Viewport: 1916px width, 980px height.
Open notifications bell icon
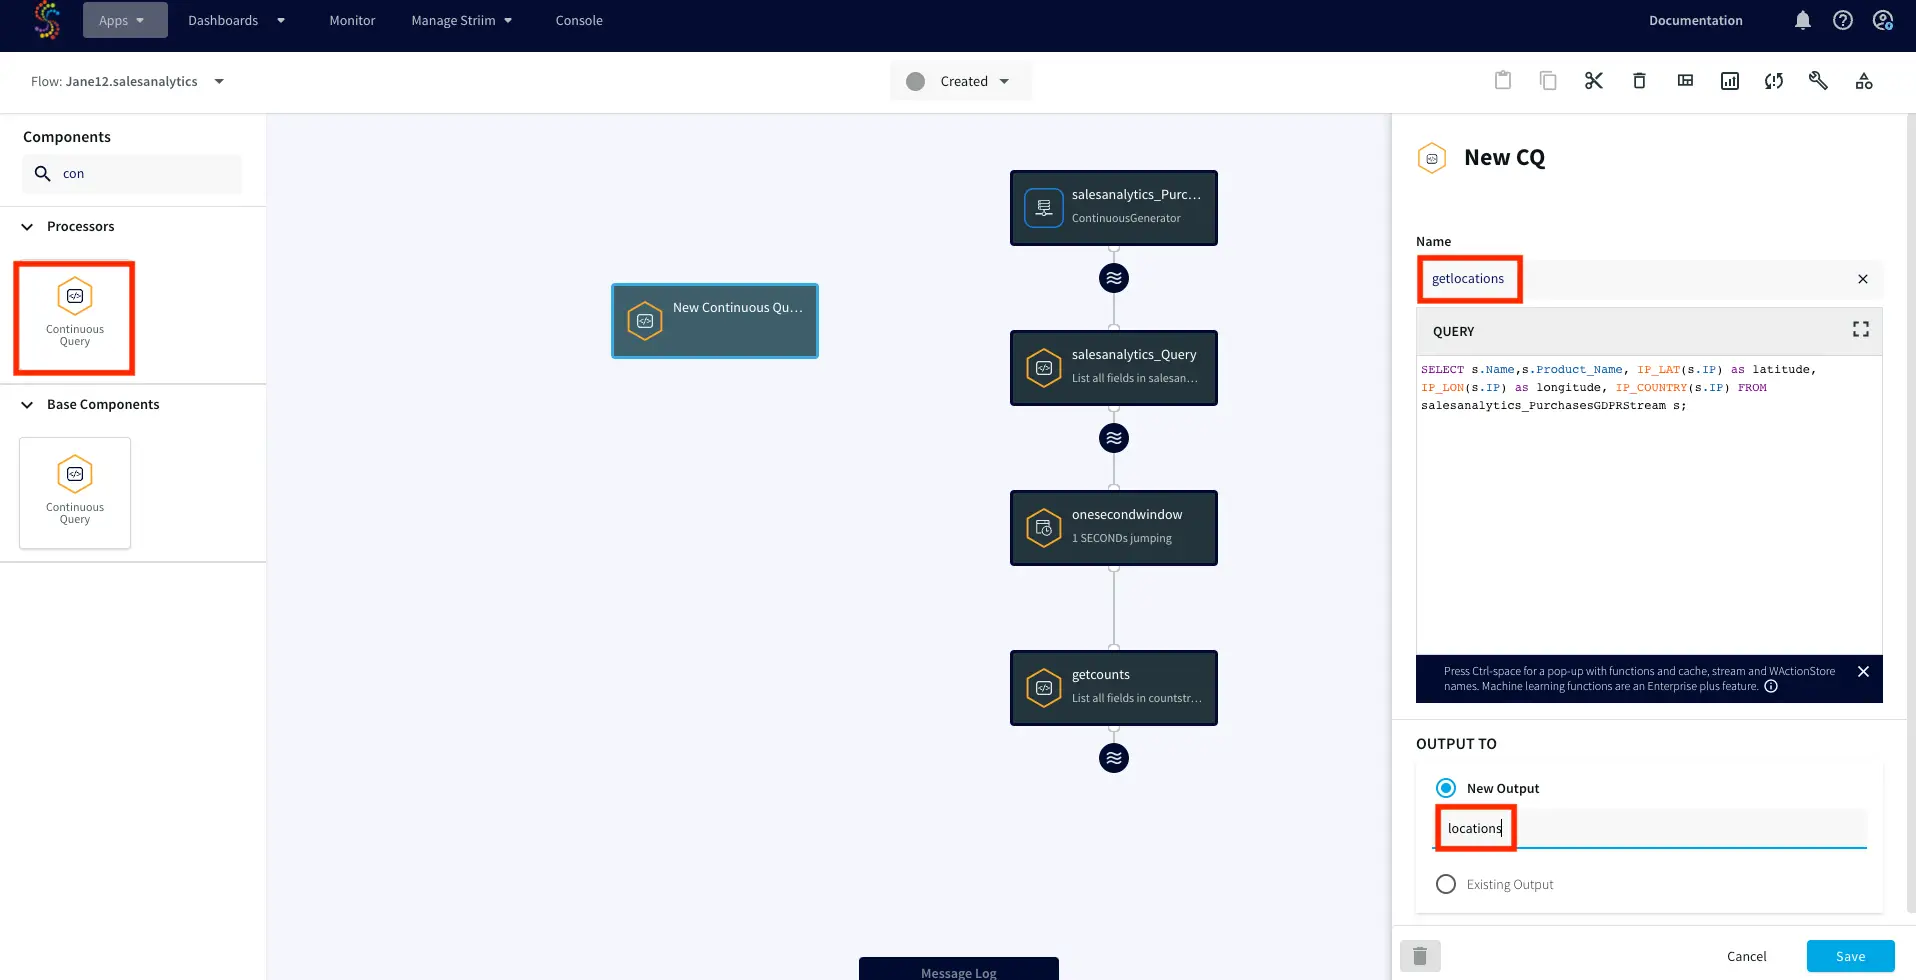pos(1802,21)
